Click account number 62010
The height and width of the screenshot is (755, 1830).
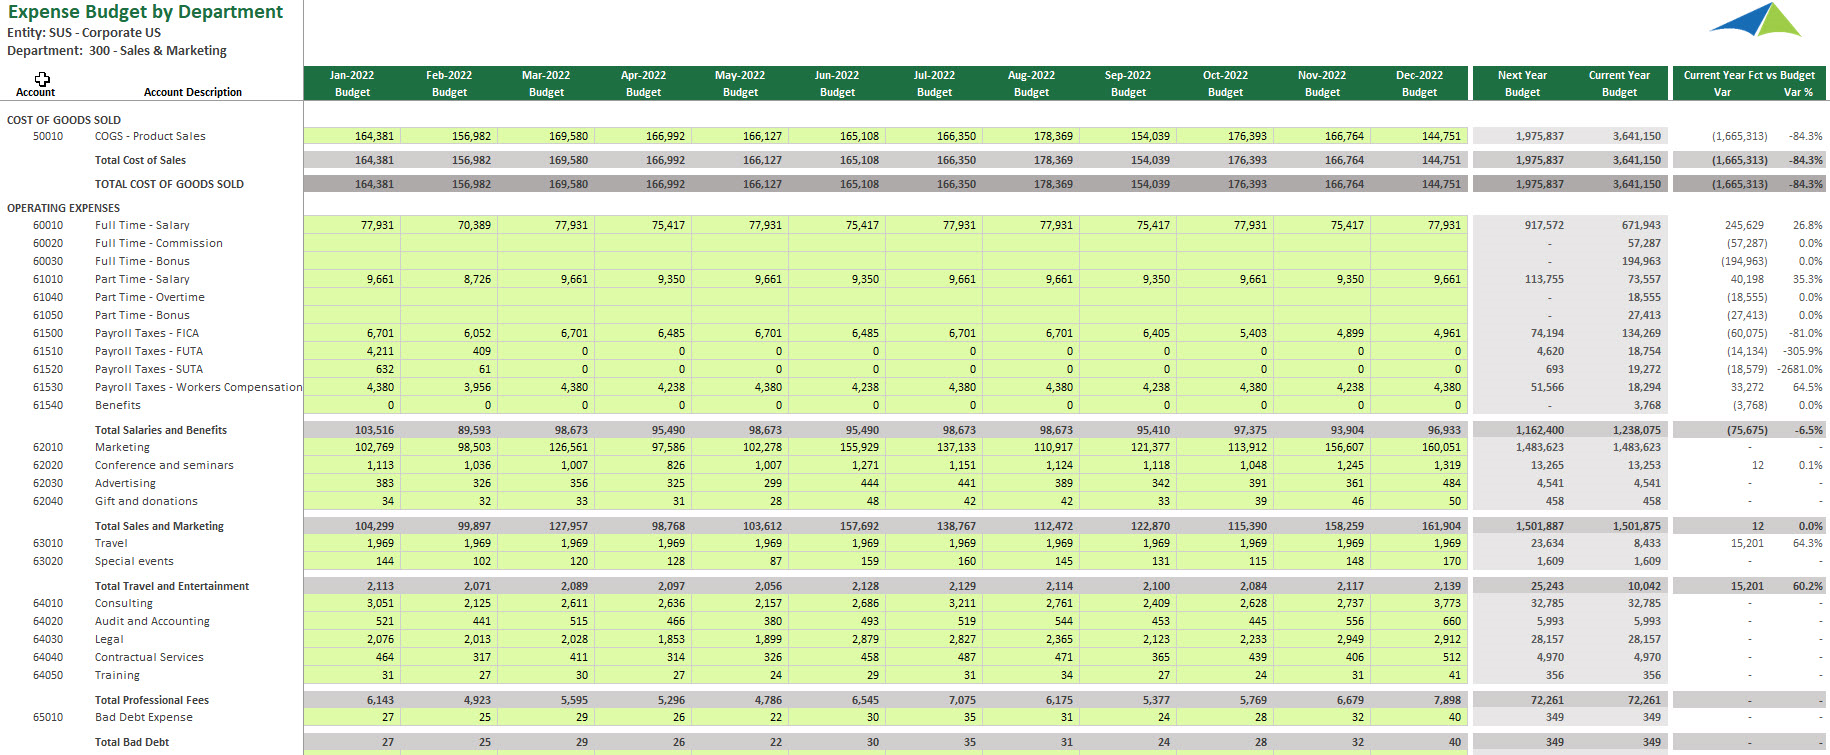tap(48, 447)
